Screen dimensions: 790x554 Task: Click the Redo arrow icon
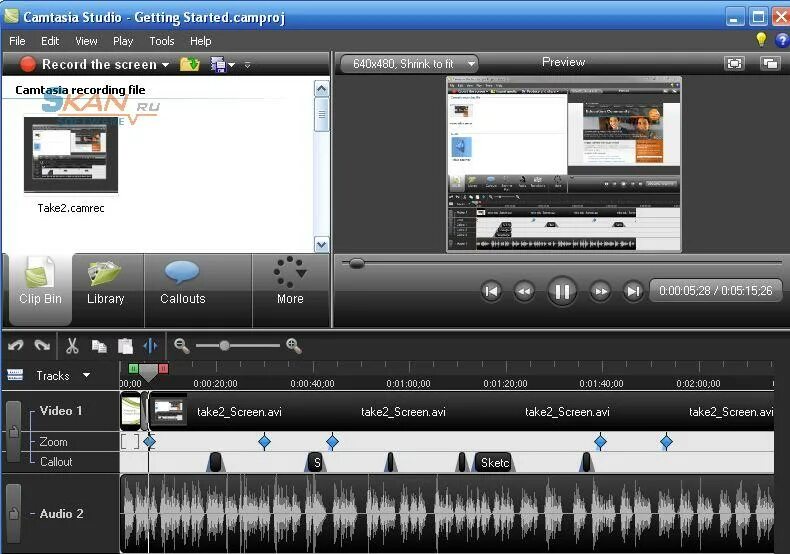coord(42,346)
